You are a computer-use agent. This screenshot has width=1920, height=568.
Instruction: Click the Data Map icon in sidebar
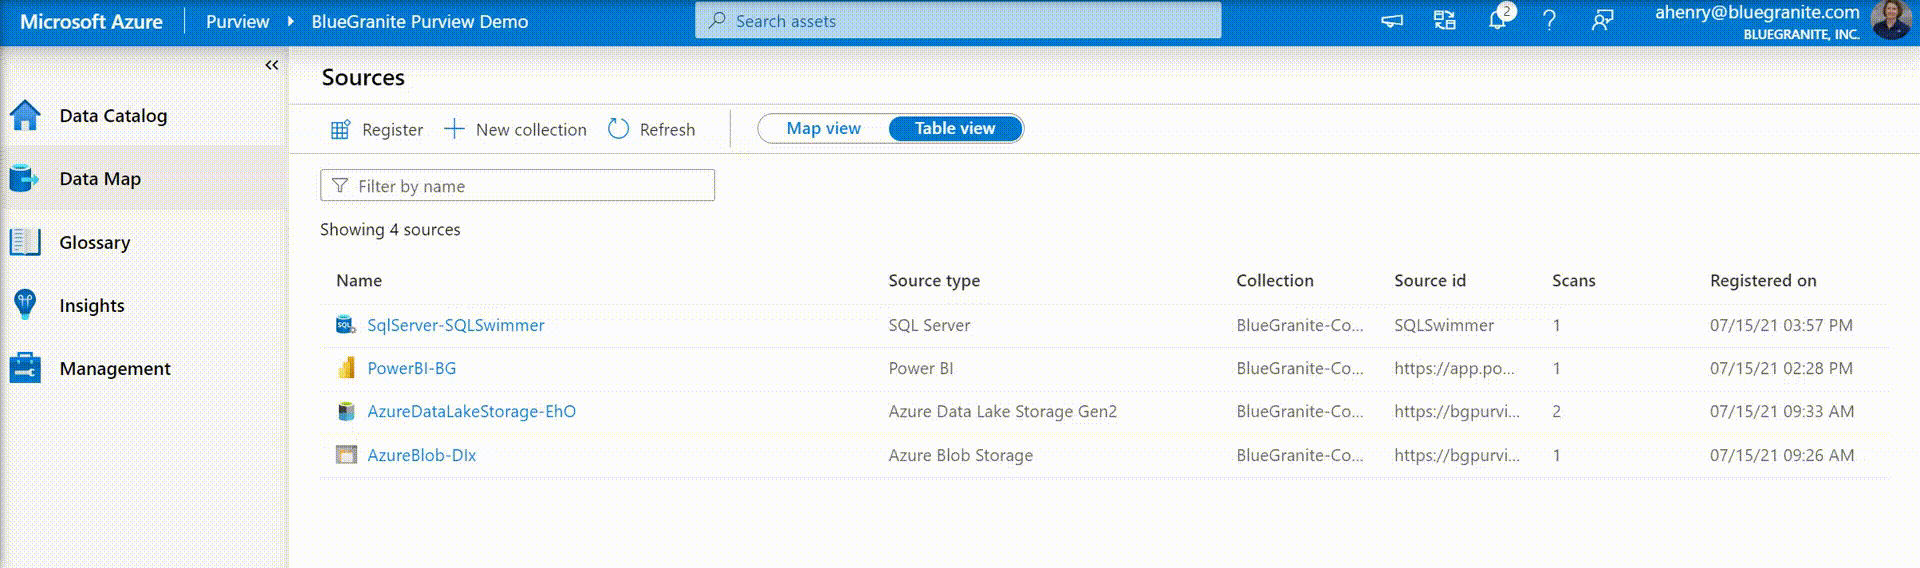24,179
